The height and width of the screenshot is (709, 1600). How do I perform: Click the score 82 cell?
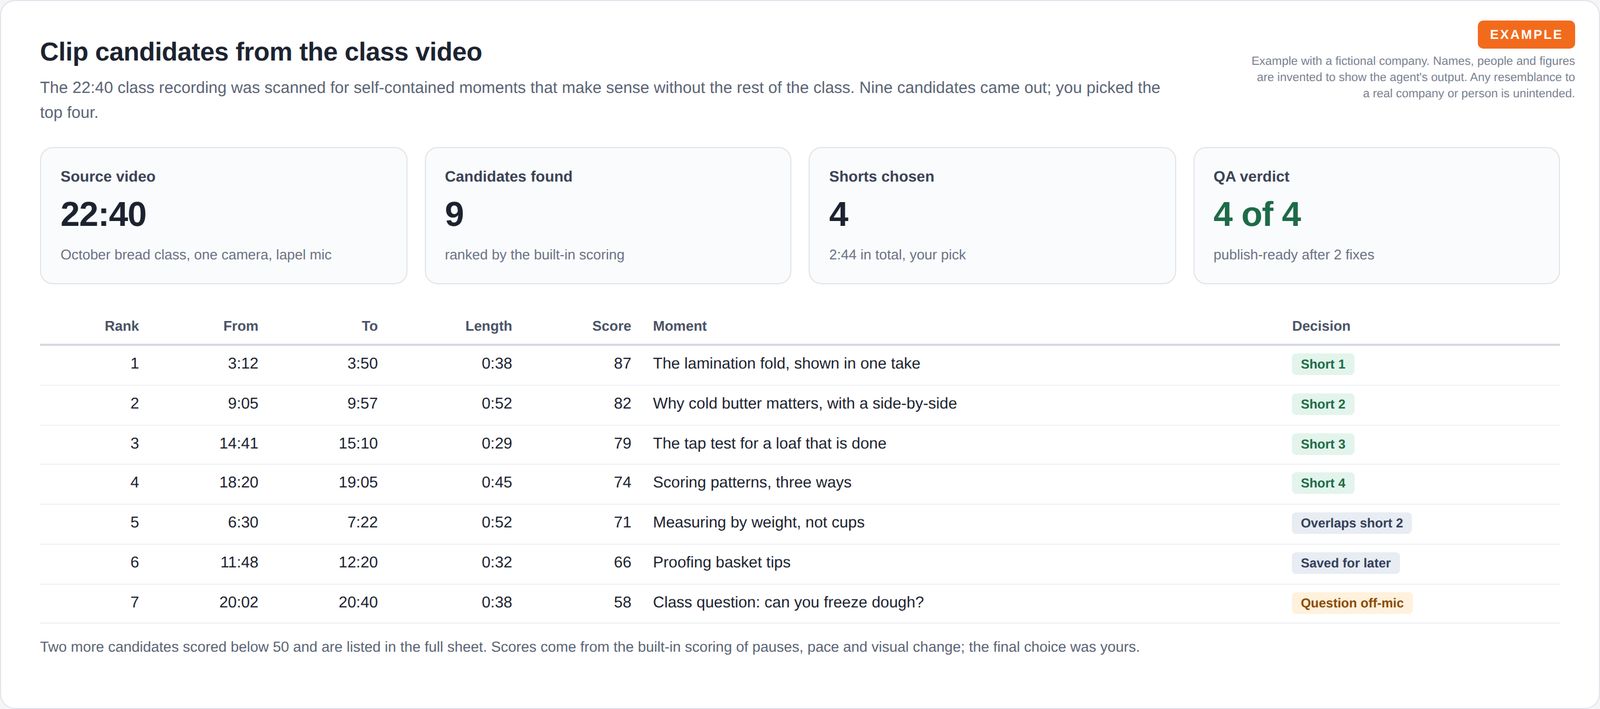[x=623, y=404]
